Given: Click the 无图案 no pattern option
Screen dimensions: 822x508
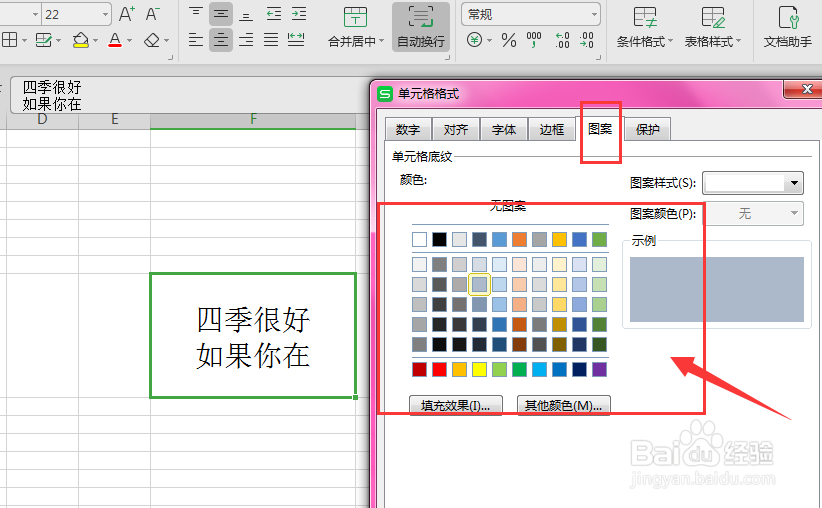Looking at the screenshot, I should pyautogui.click(x=507, y=206).
